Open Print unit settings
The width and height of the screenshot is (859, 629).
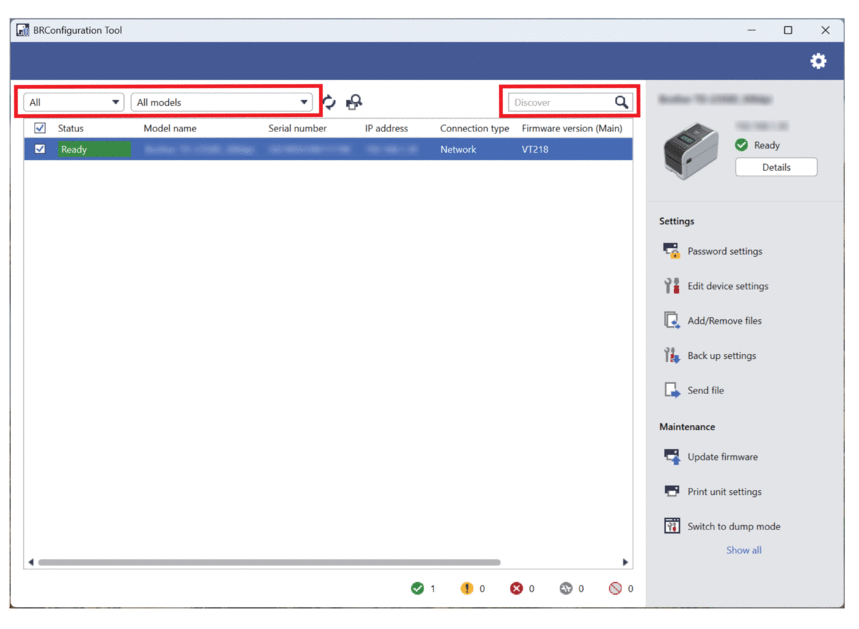724,492
